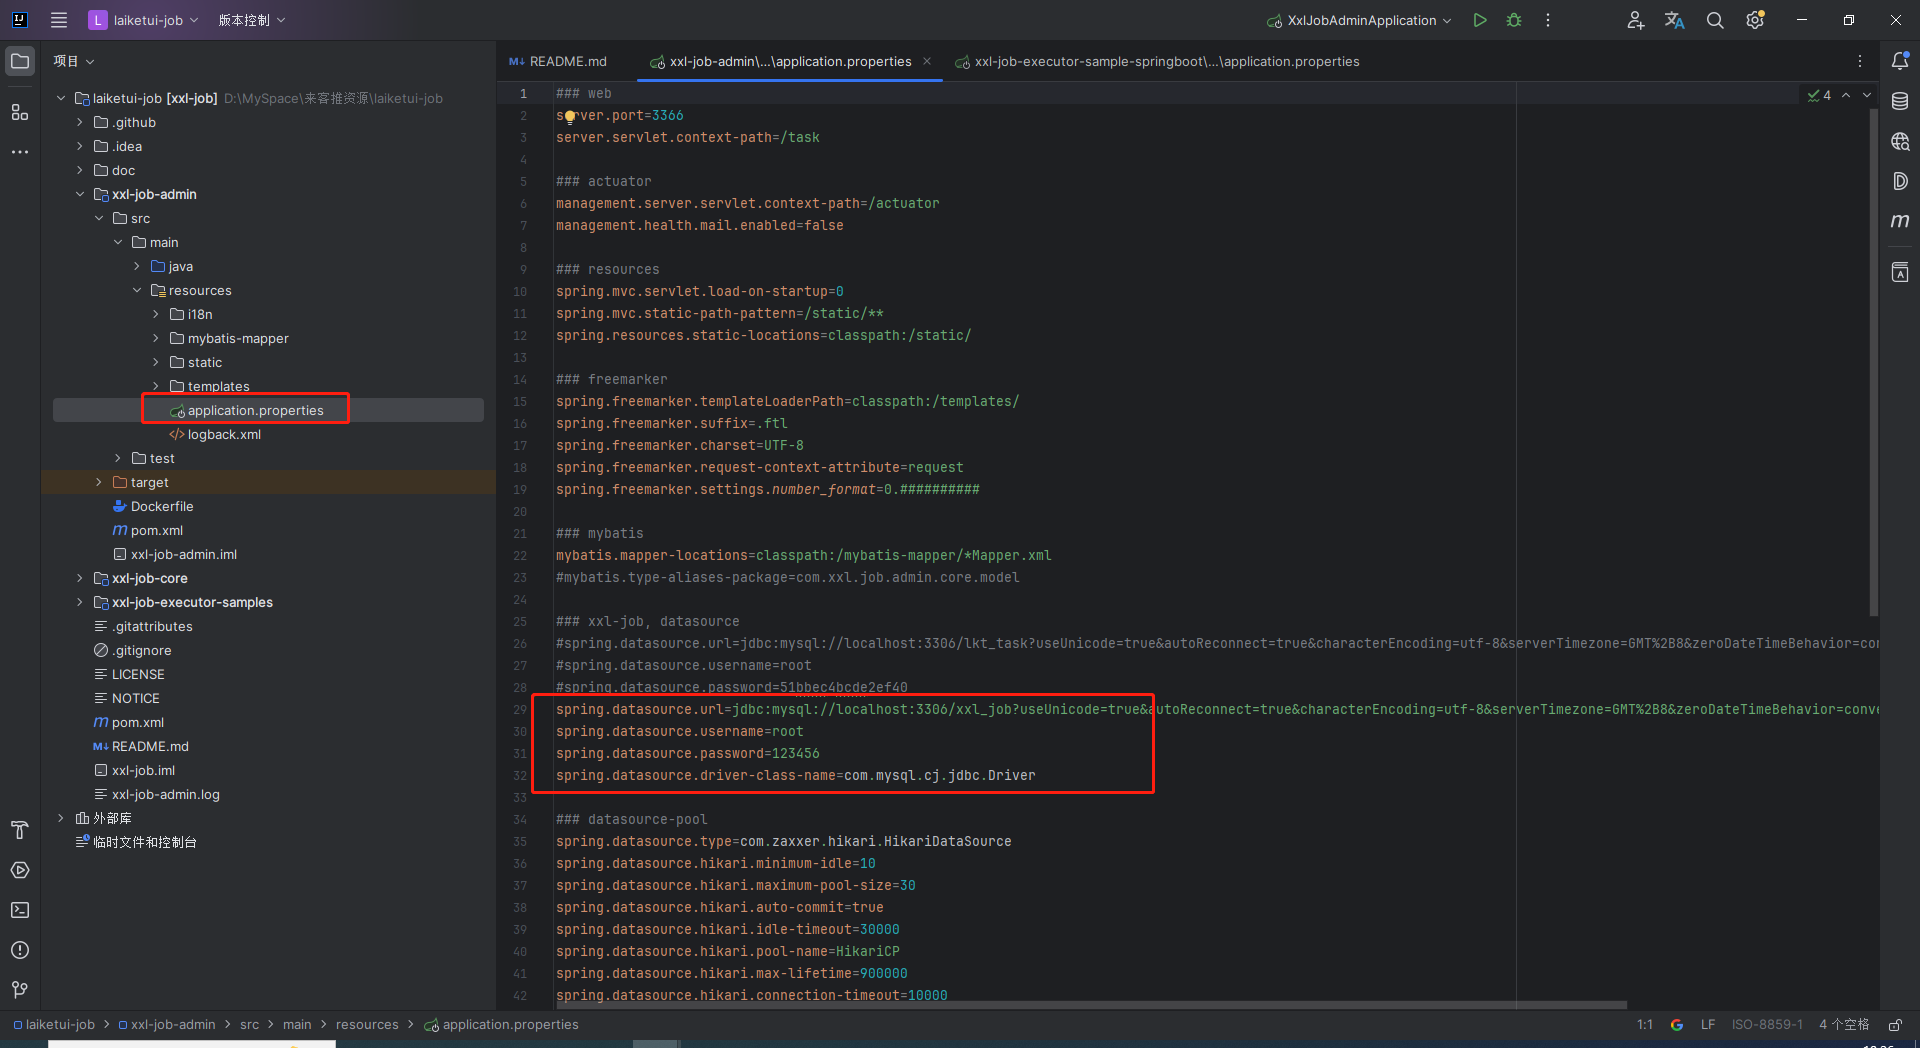This screenshot has height=1048, width=1920.
Task: Click the Search Everywhere magnifier icon
Action: (x=1715, y=20)
